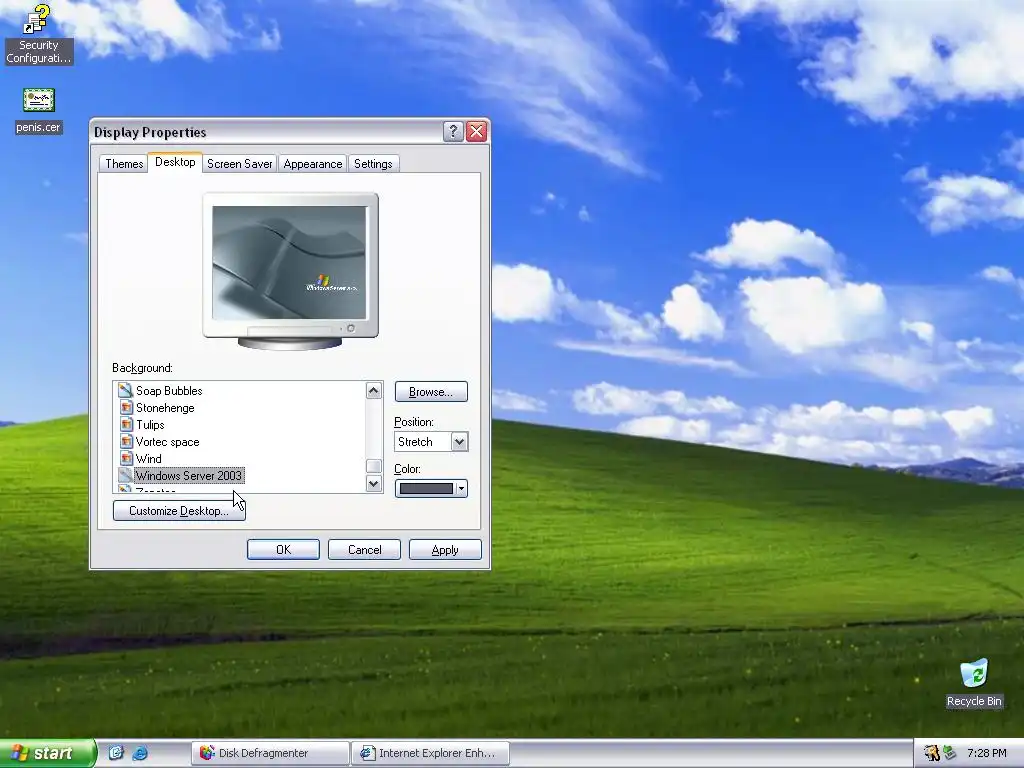Click the background list scroll up arrow

tap(374, 391)
